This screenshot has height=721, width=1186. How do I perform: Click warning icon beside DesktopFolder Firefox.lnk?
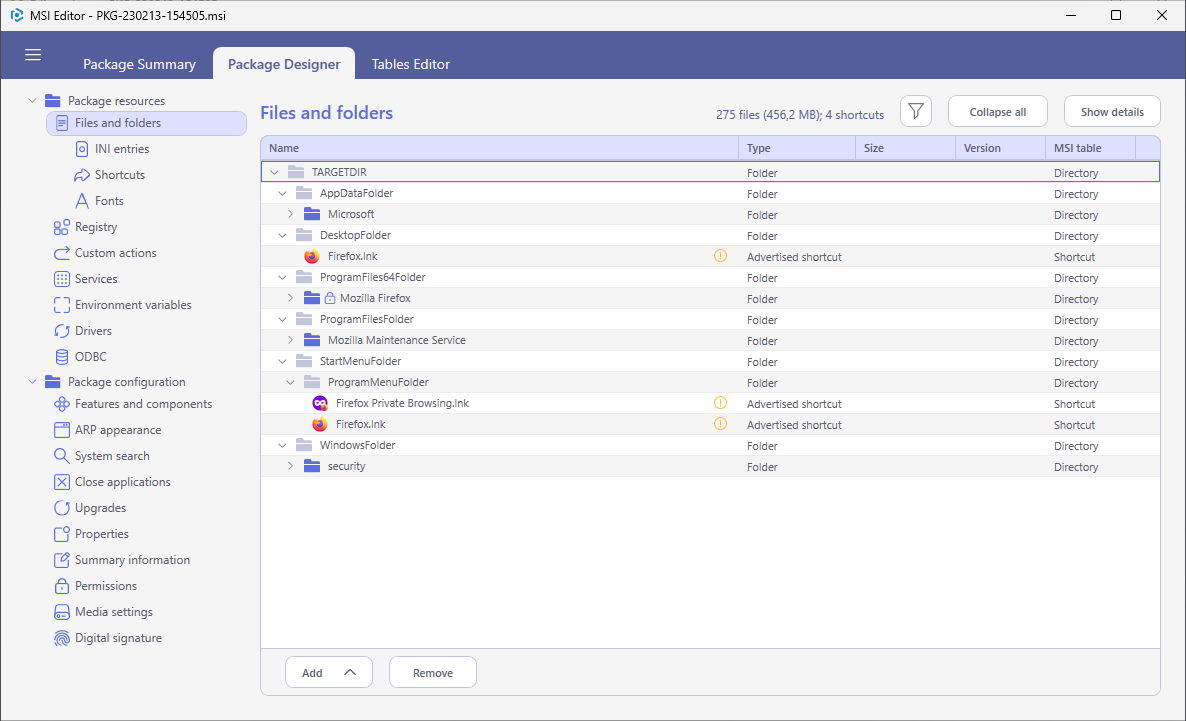pyautogui.click(x=720, y=257)
